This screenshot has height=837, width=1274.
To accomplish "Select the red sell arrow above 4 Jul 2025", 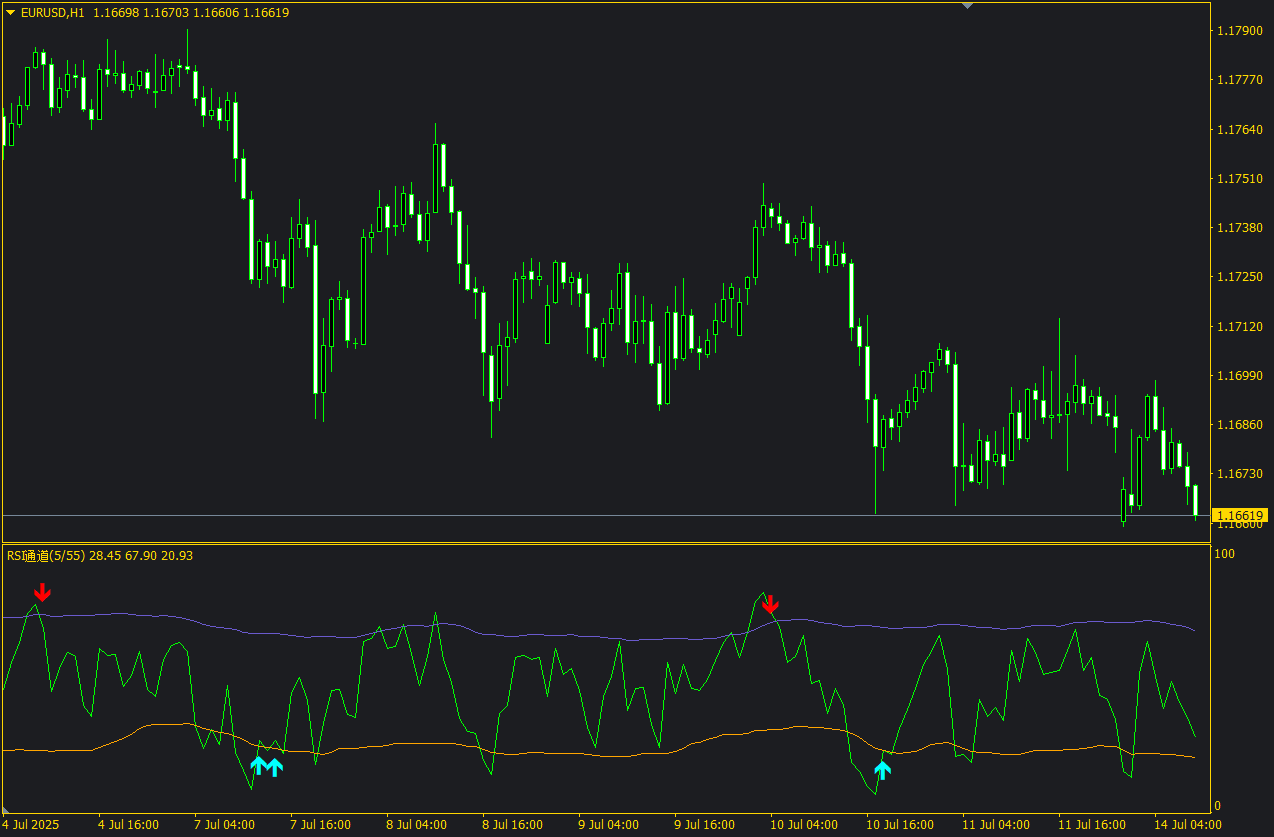I will click(41, 593).
